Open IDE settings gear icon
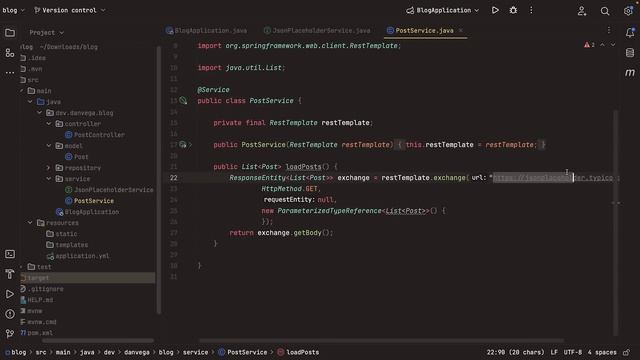The image size is (640, 360). (628, 11)
